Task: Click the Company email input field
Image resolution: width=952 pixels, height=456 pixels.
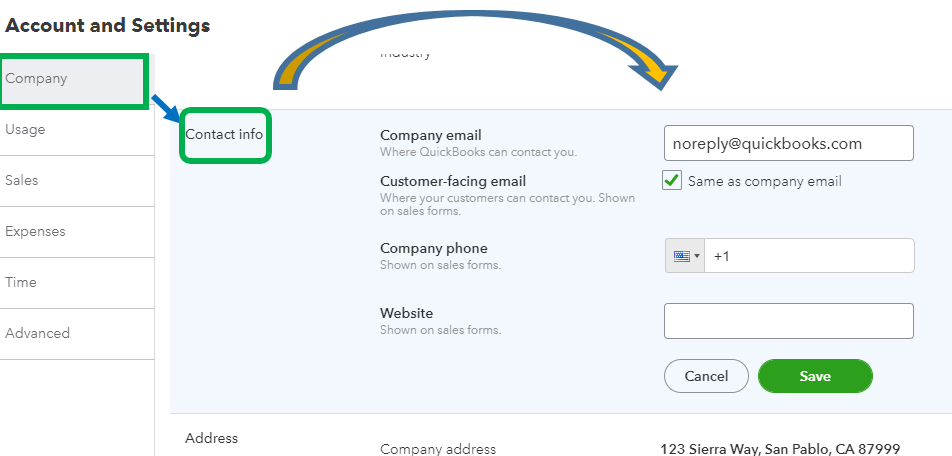Action: coord(789,143)
